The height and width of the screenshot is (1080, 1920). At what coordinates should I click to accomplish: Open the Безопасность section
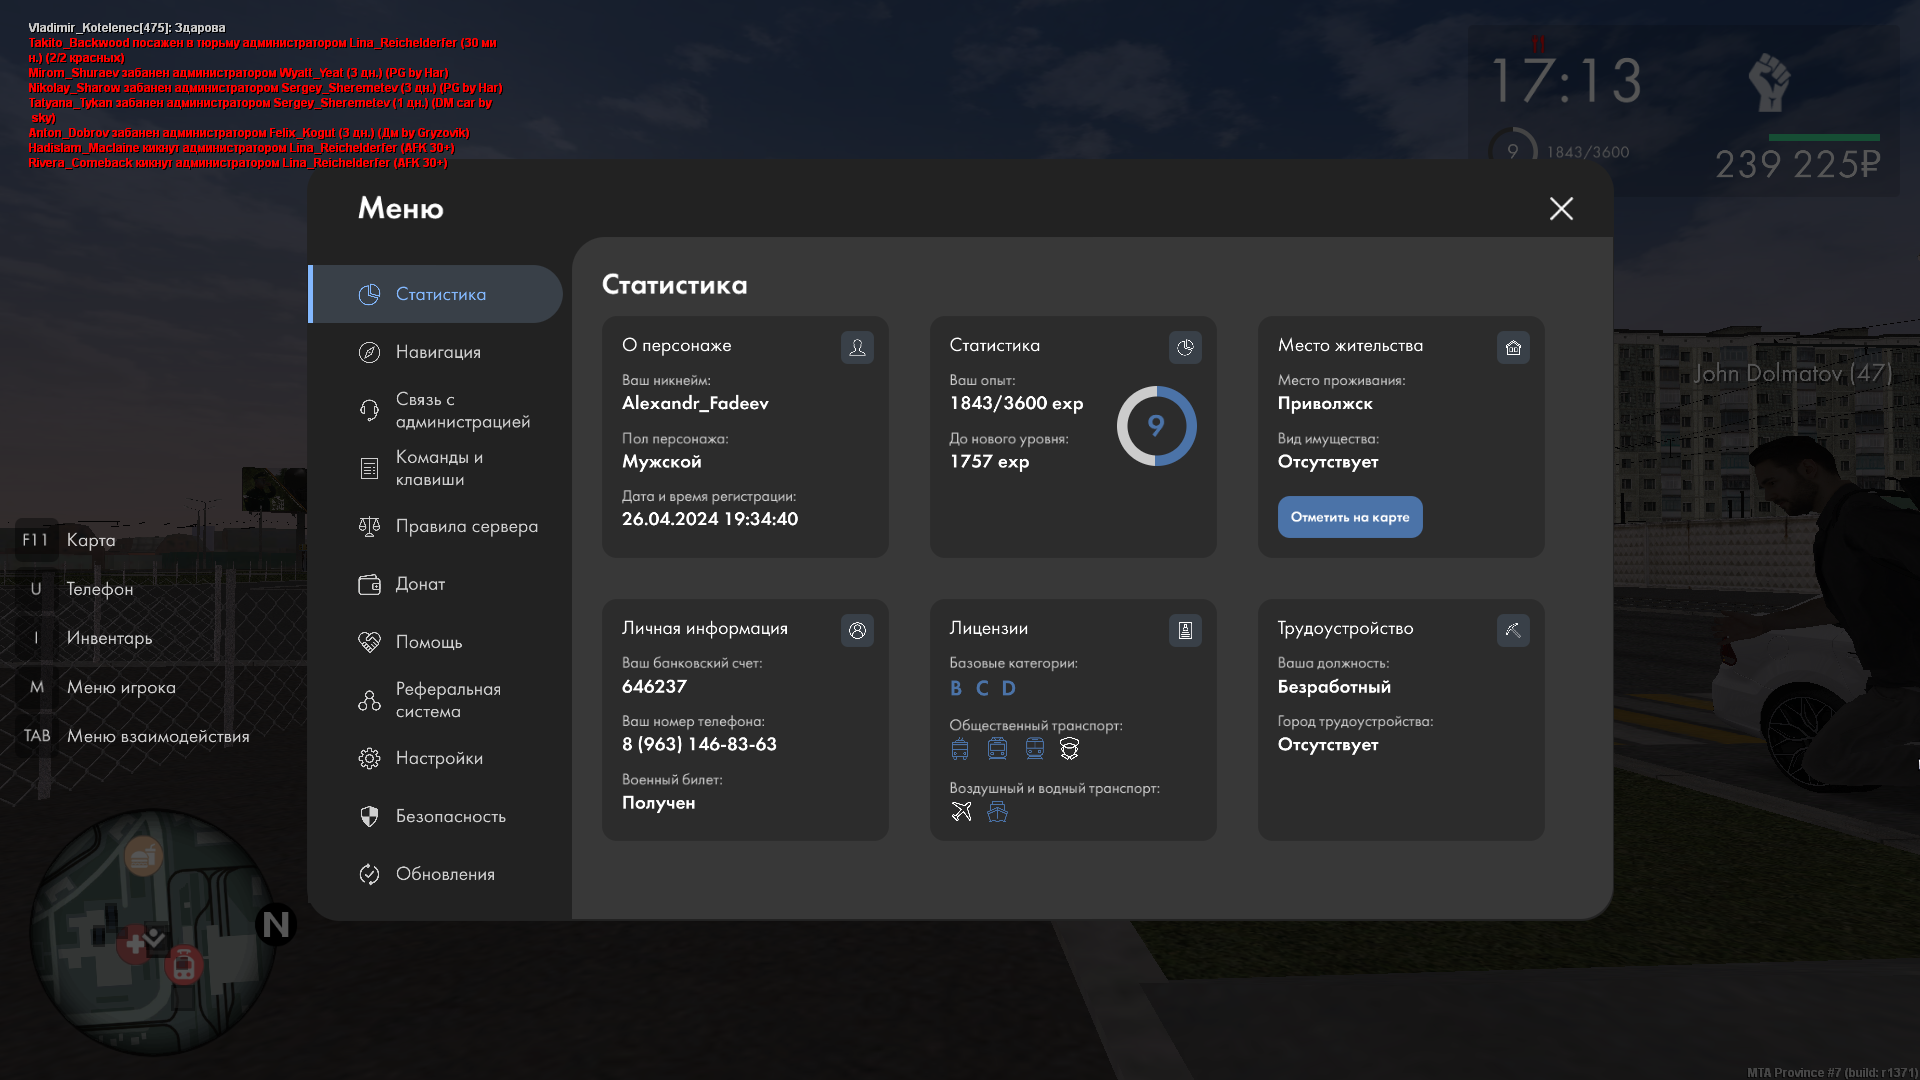click(x=450, y=816)
